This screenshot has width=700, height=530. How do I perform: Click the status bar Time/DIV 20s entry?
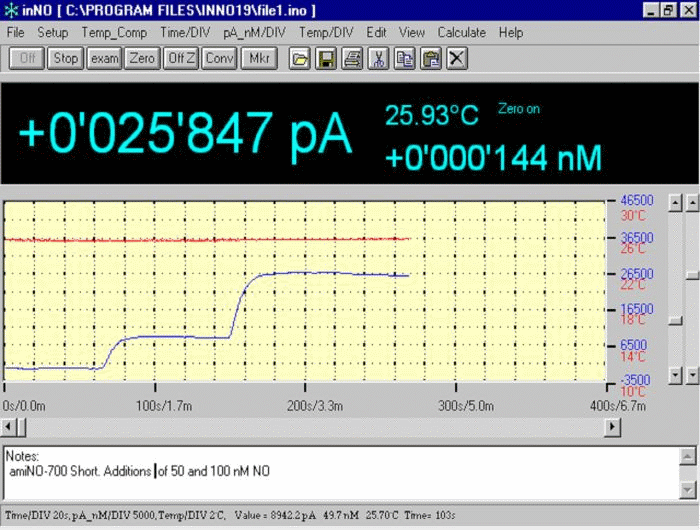[x=35, y=515]
